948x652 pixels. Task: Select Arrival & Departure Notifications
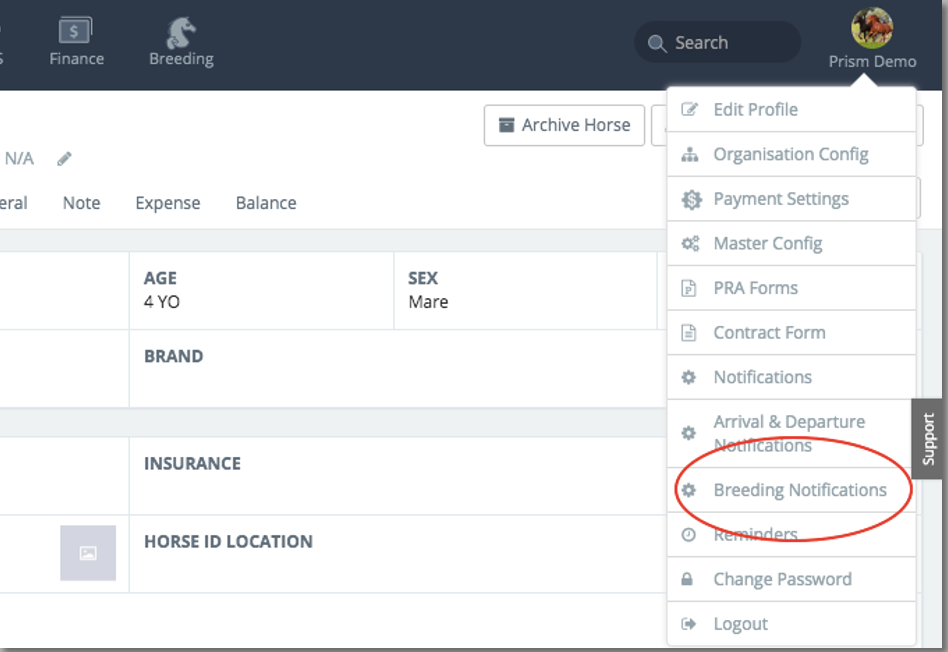788,433
